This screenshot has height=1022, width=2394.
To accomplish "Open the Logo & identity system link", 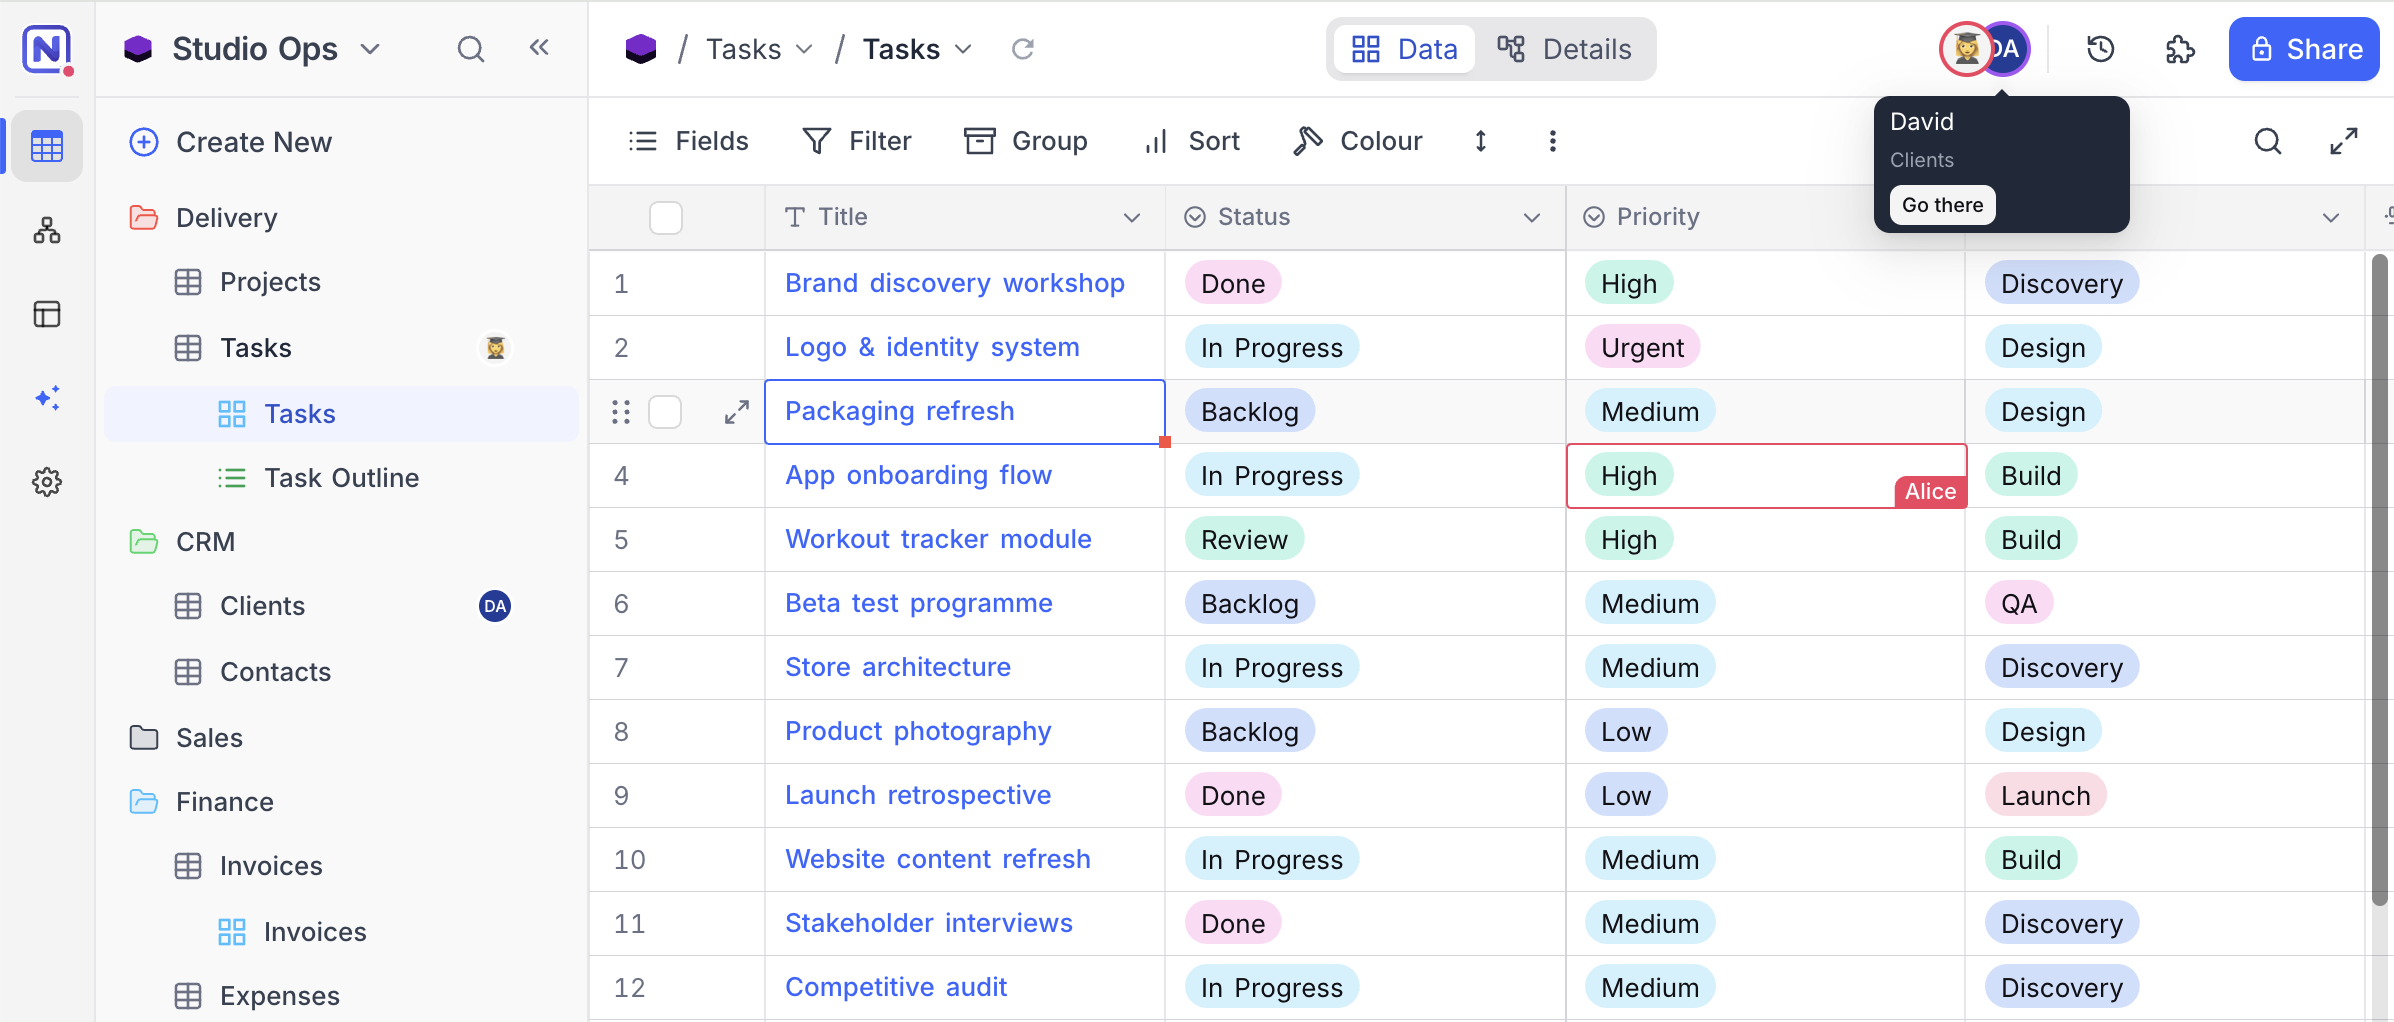I will coord(932,347).
